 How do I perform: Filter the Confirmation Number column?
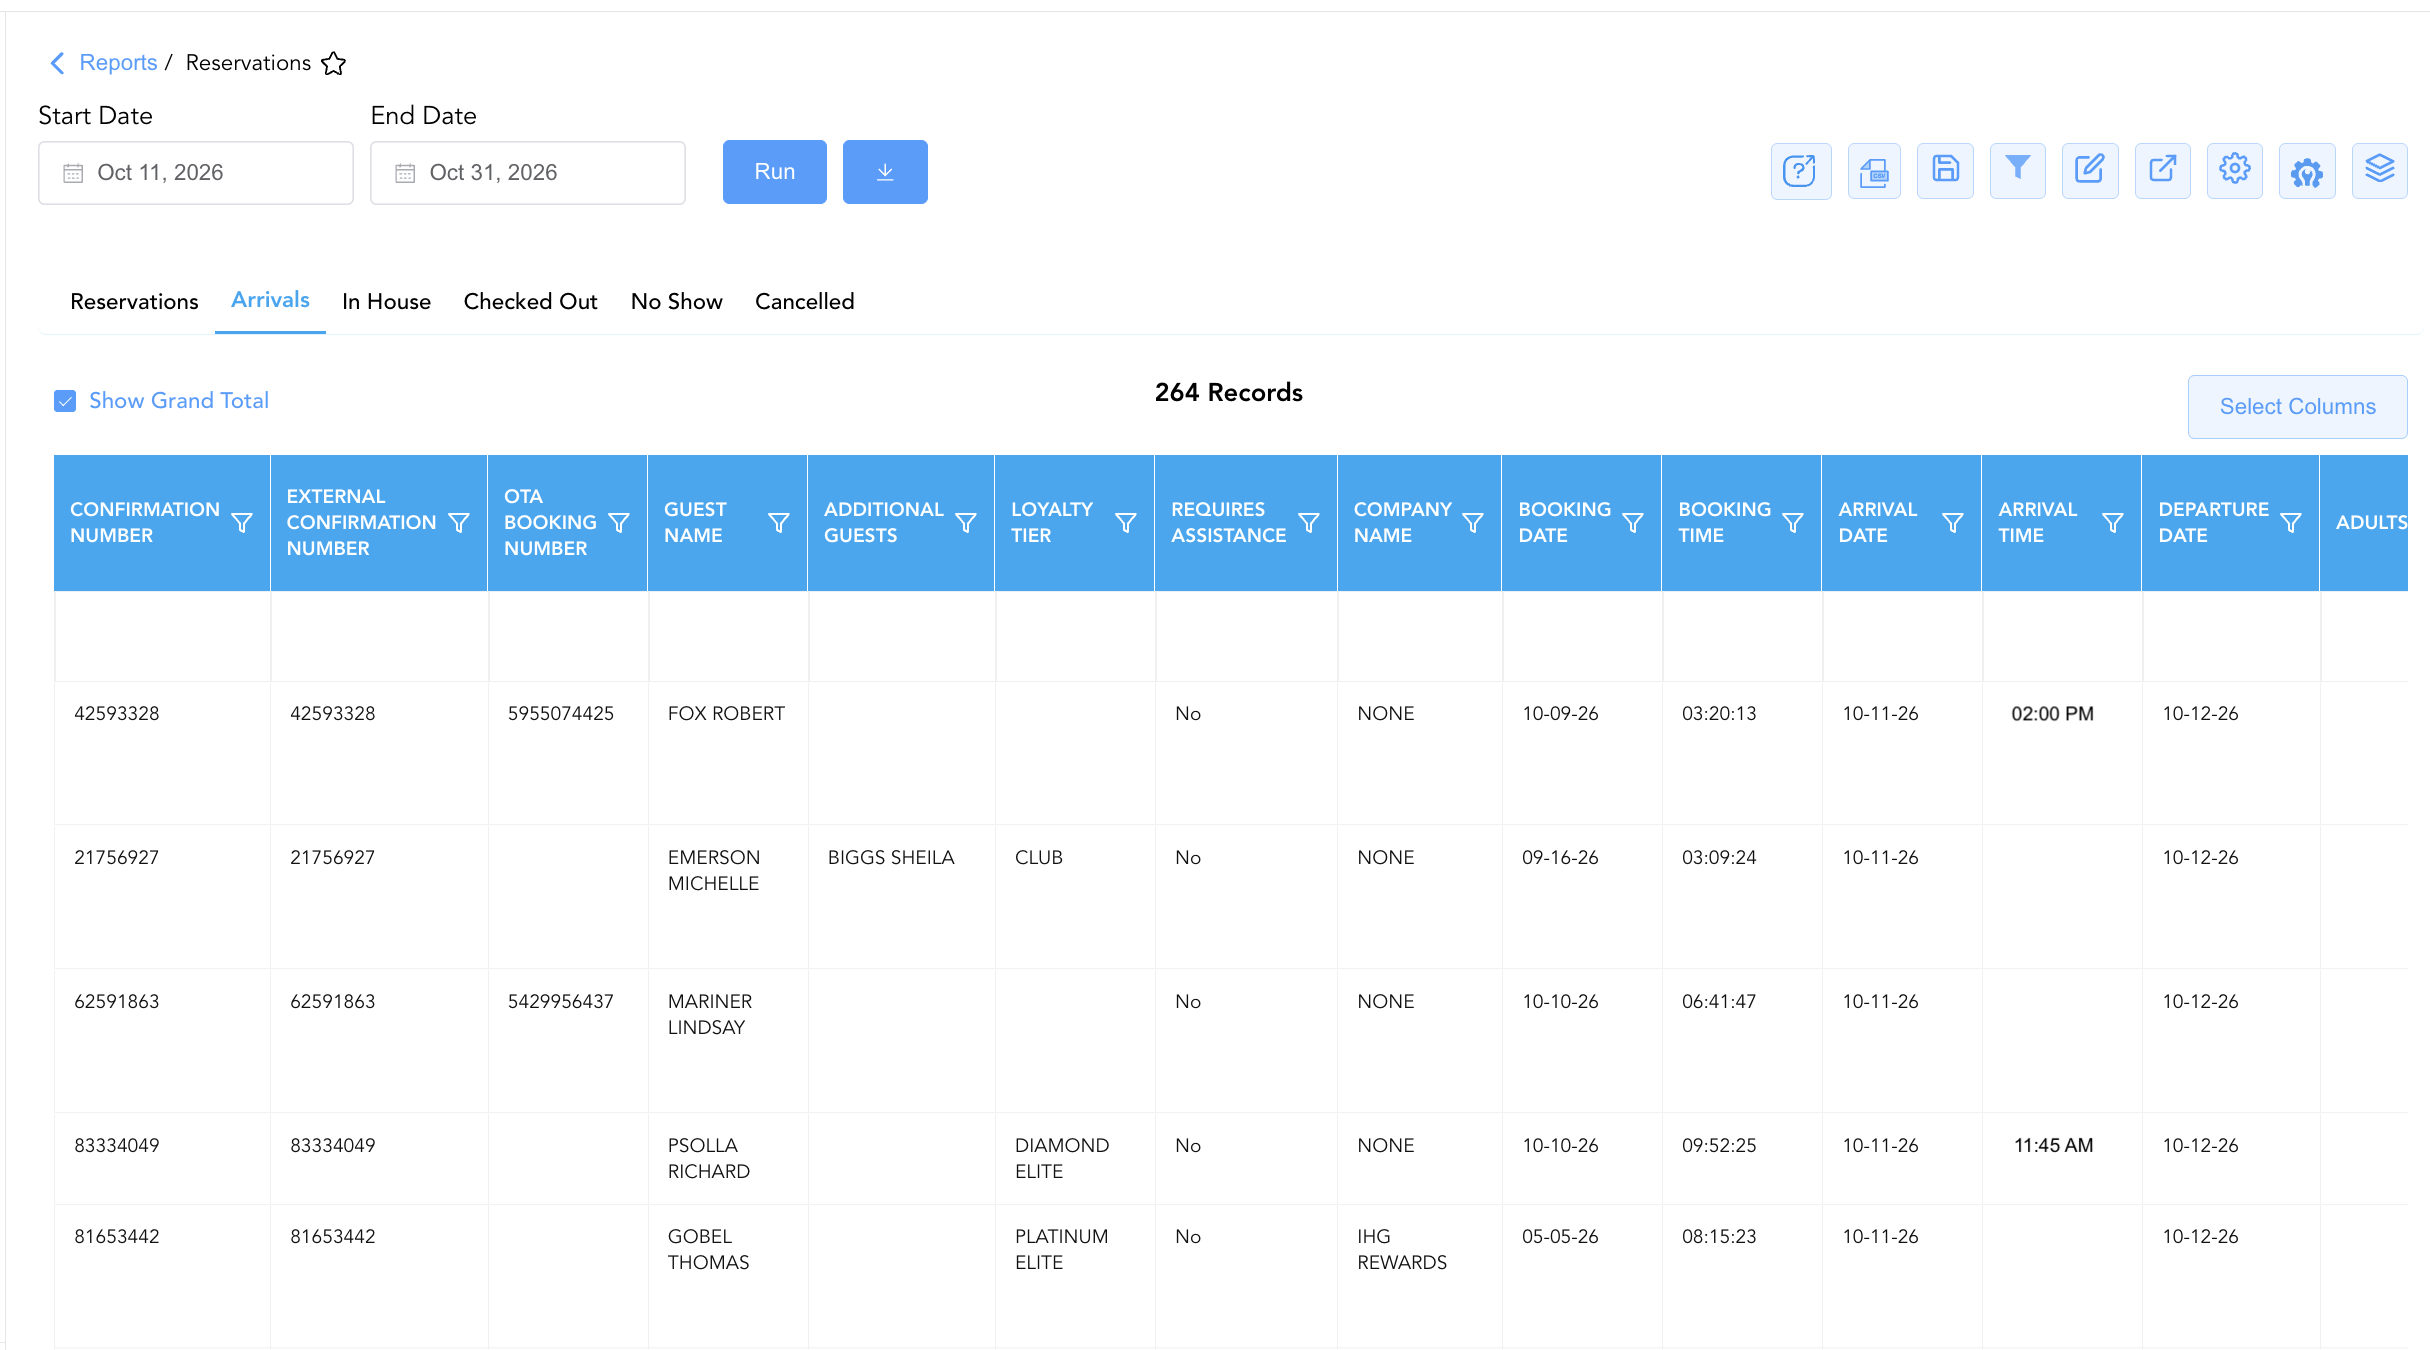click(x=241, y=523)
